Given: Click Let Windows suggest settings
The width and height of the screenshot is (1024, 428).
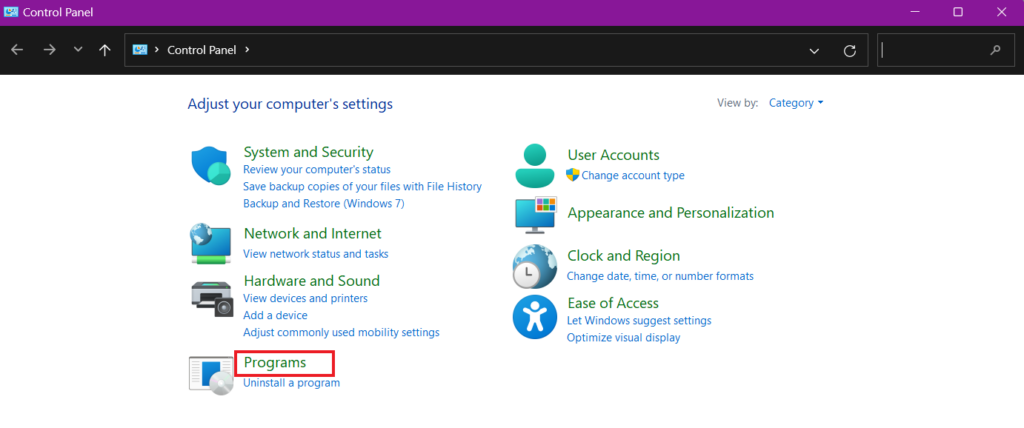Looking at the screenshot, I should 639,321.
